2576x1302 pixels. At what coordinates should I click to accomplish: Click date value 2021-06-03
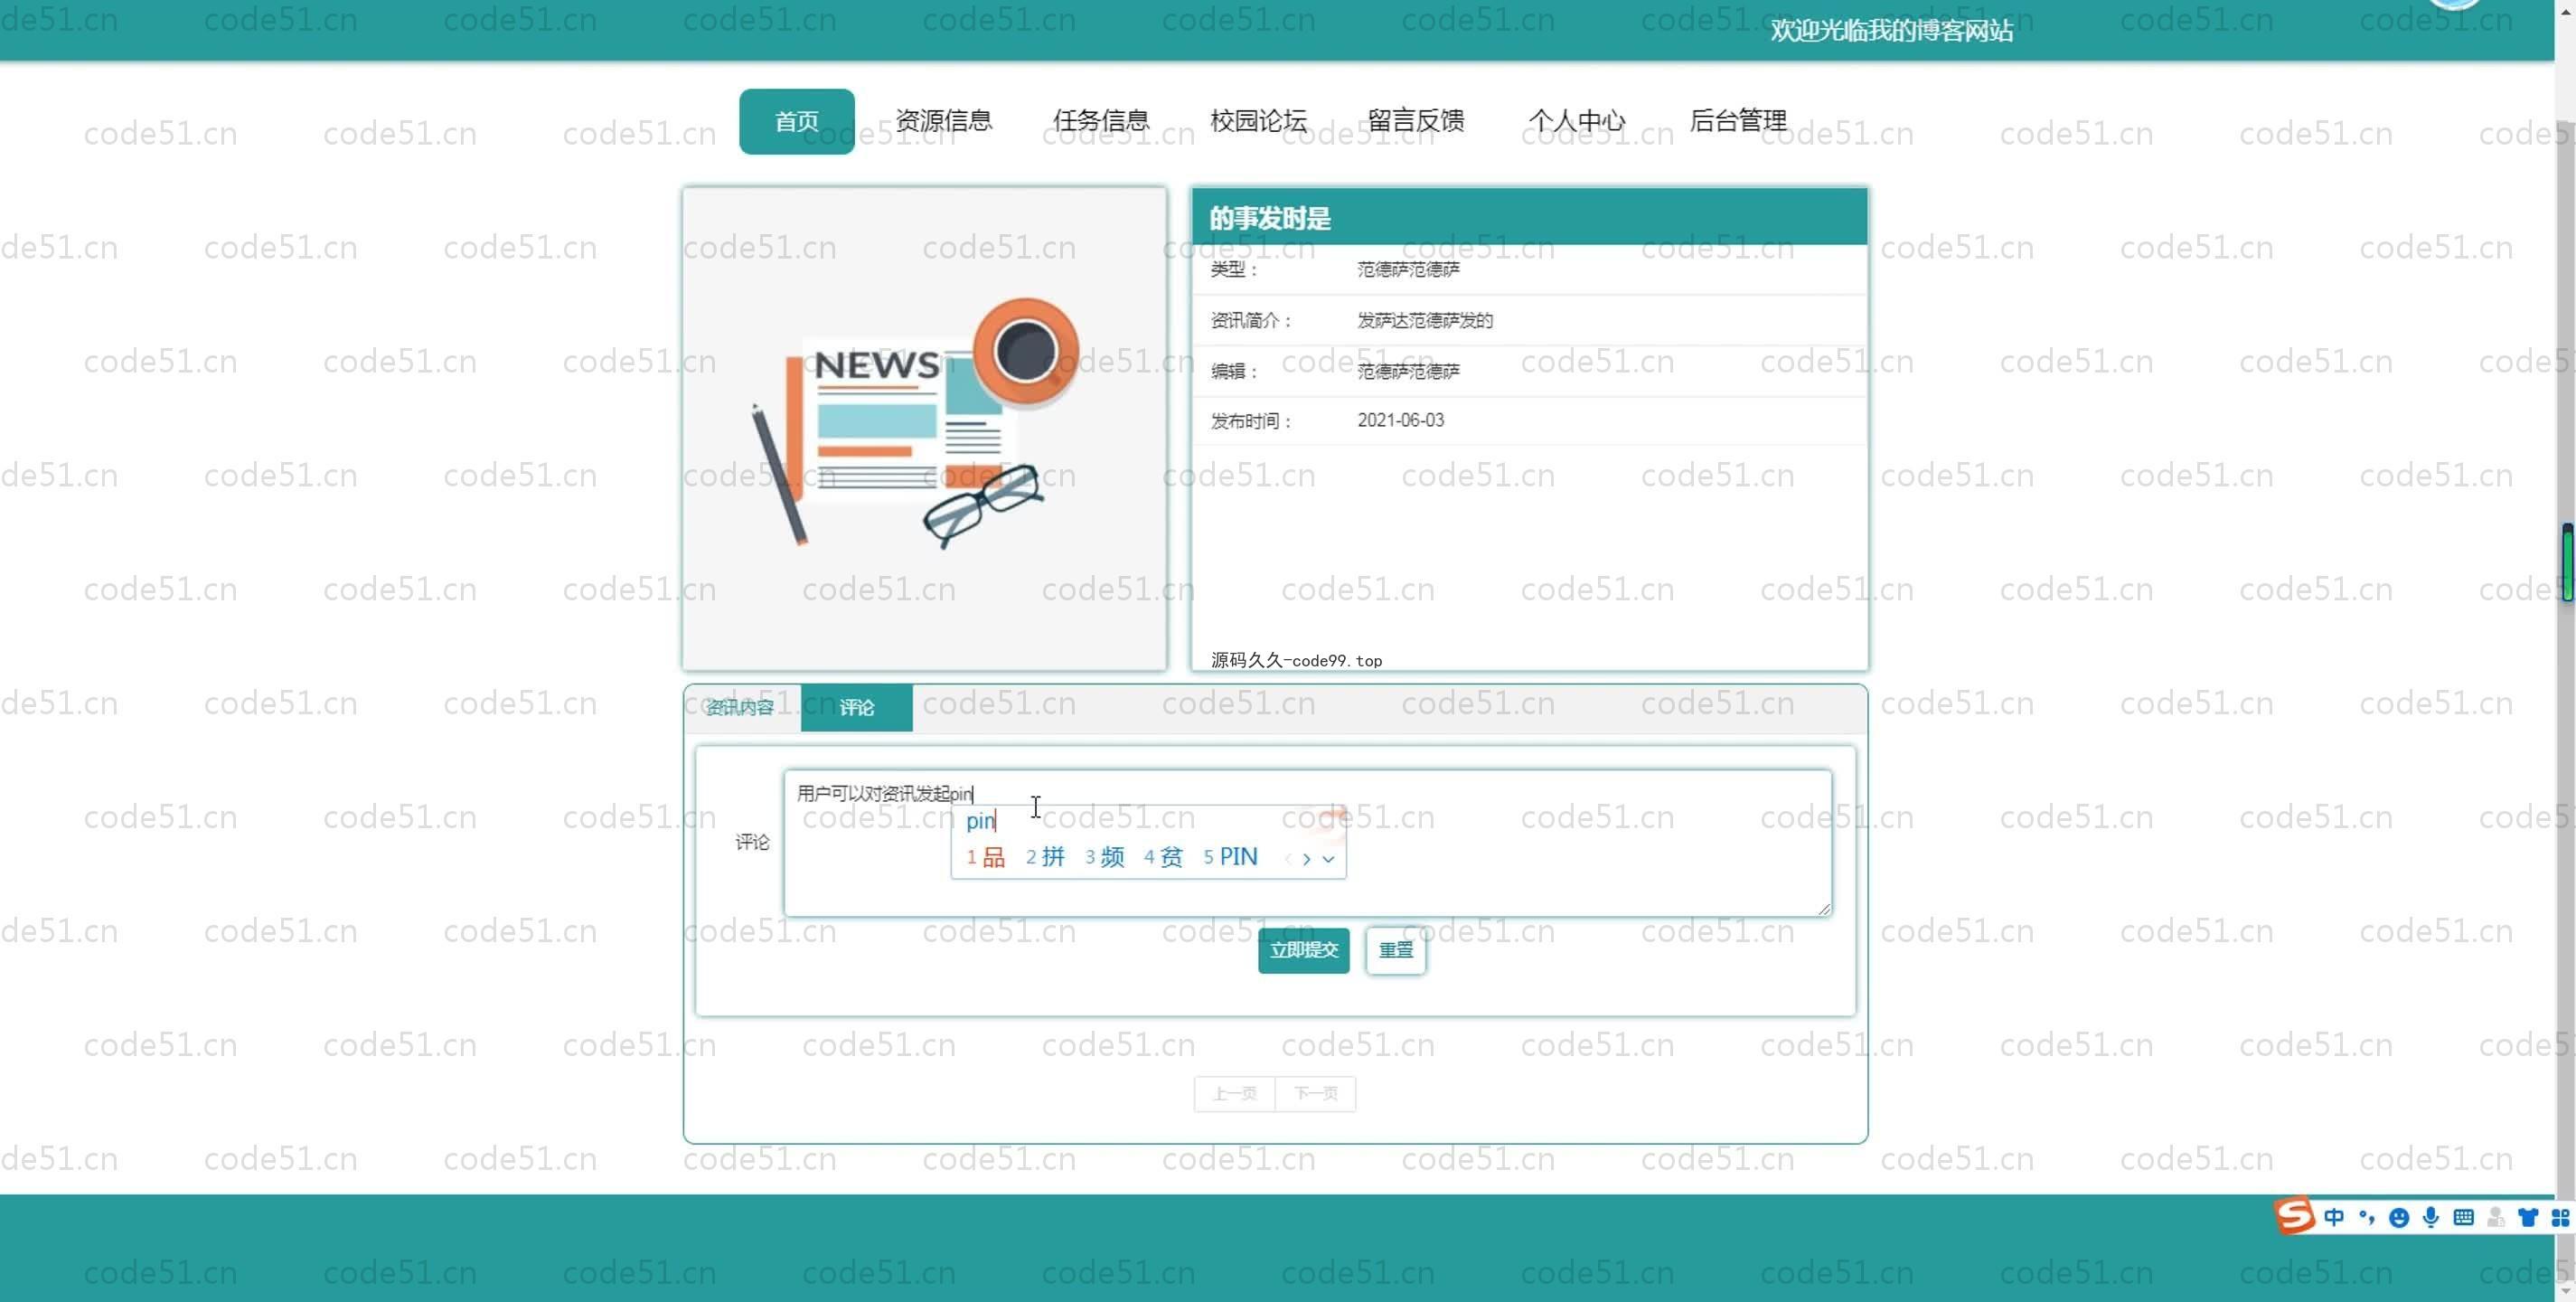pyautogui.click(x=1400, y=420)
